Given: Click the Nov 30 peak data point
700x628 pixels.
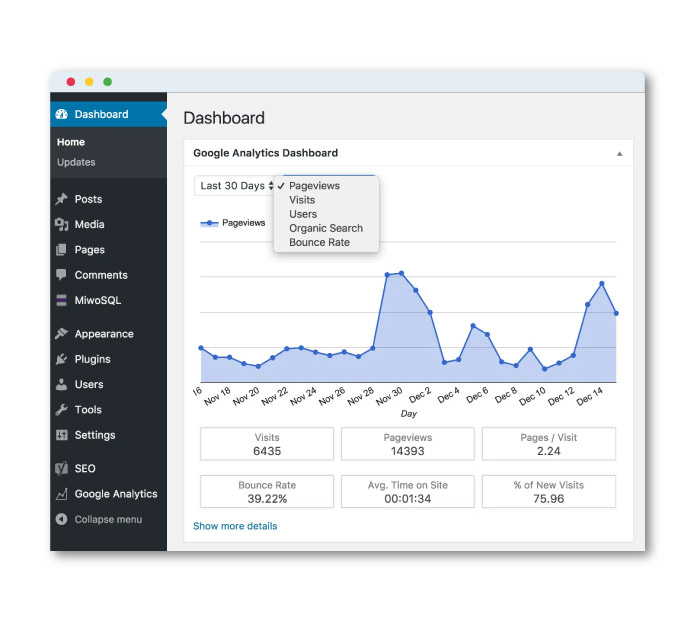Looking at the screenshot, I should click(x=401, y=273).
